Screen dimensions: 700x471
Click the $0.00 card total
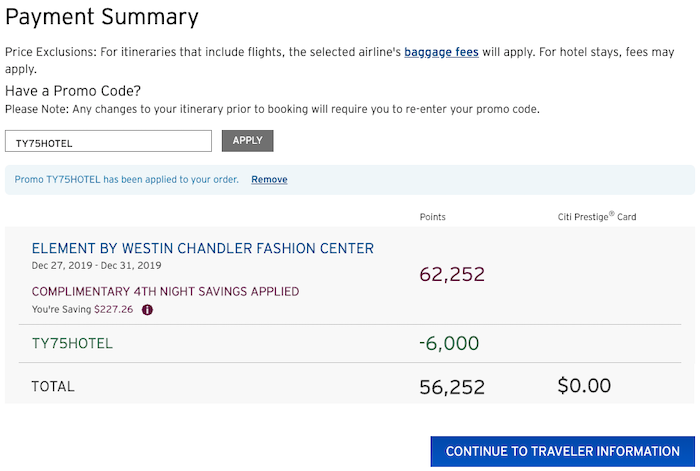tap(584, 385)
